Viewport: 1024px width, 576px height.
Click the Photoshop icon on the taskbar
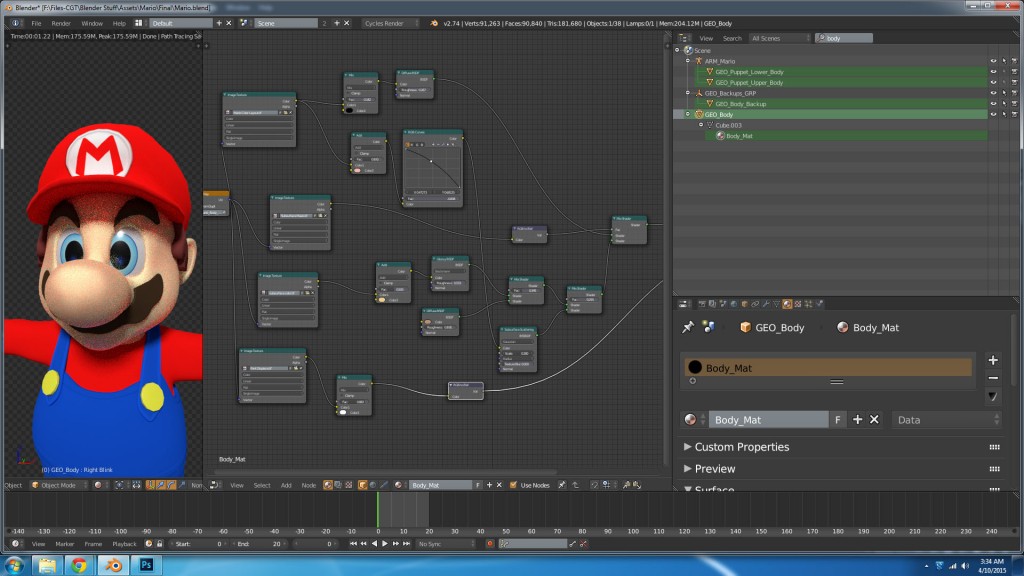(x=145, y=565)
